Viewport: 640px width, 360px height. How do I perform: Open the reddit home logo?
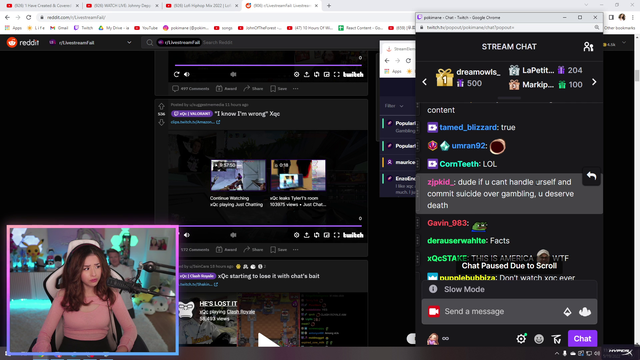[x=23, y=42]
